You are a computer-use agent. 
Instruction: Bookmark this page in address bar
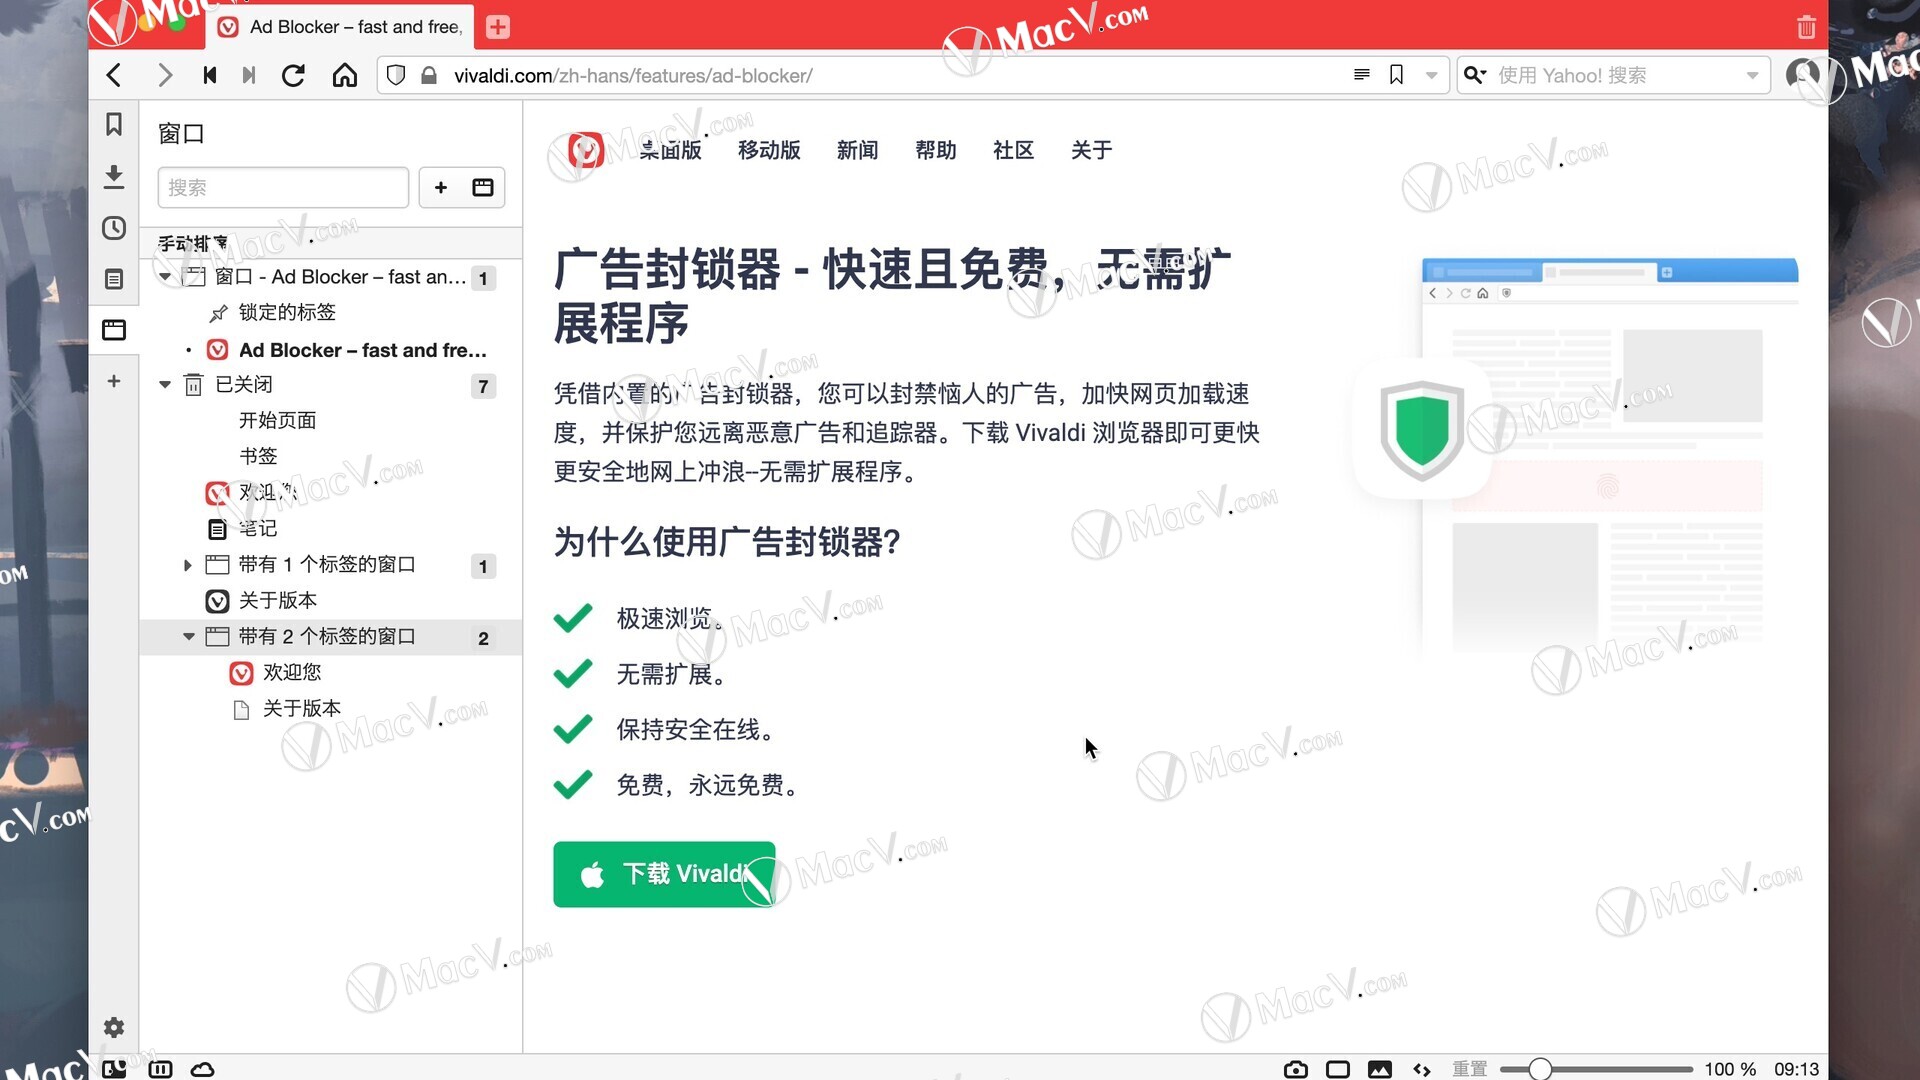click(x=1397, y=75)
